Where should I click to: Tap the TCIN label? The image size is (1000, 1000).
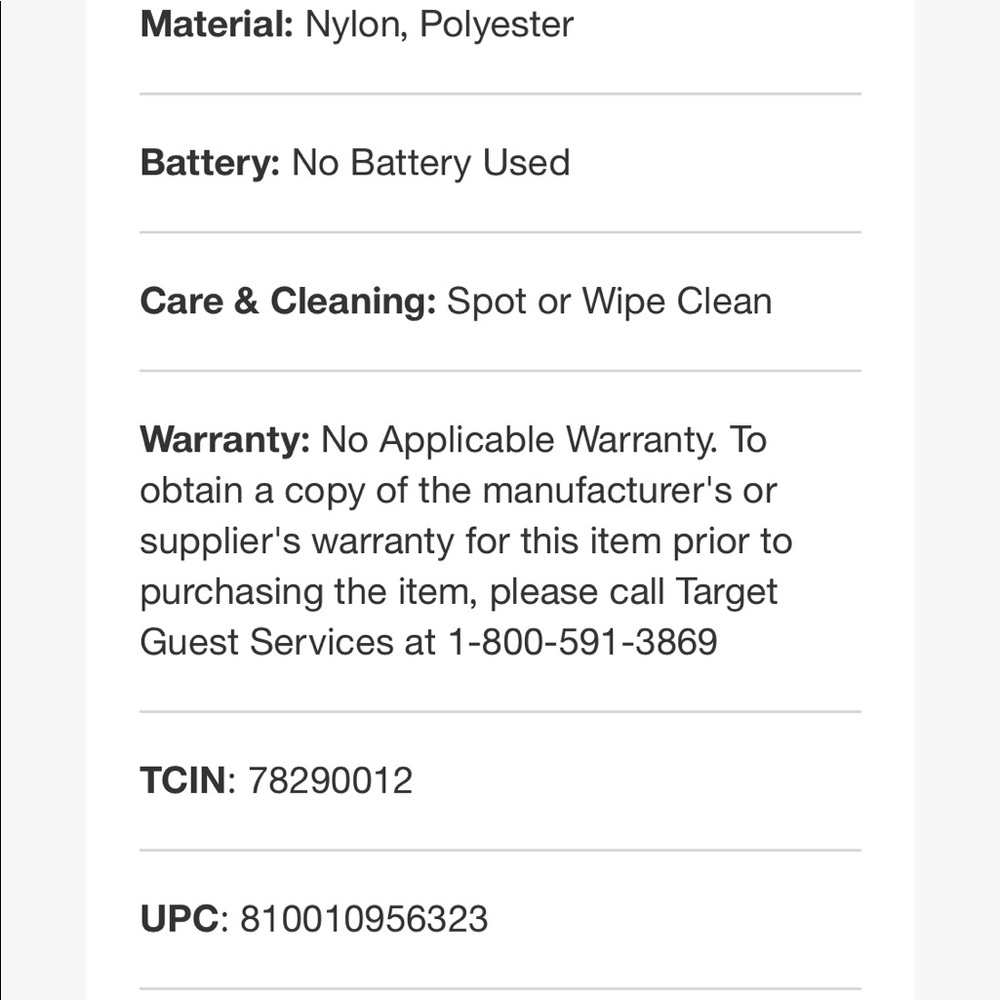pyautogui.click(x=183, y=780)
